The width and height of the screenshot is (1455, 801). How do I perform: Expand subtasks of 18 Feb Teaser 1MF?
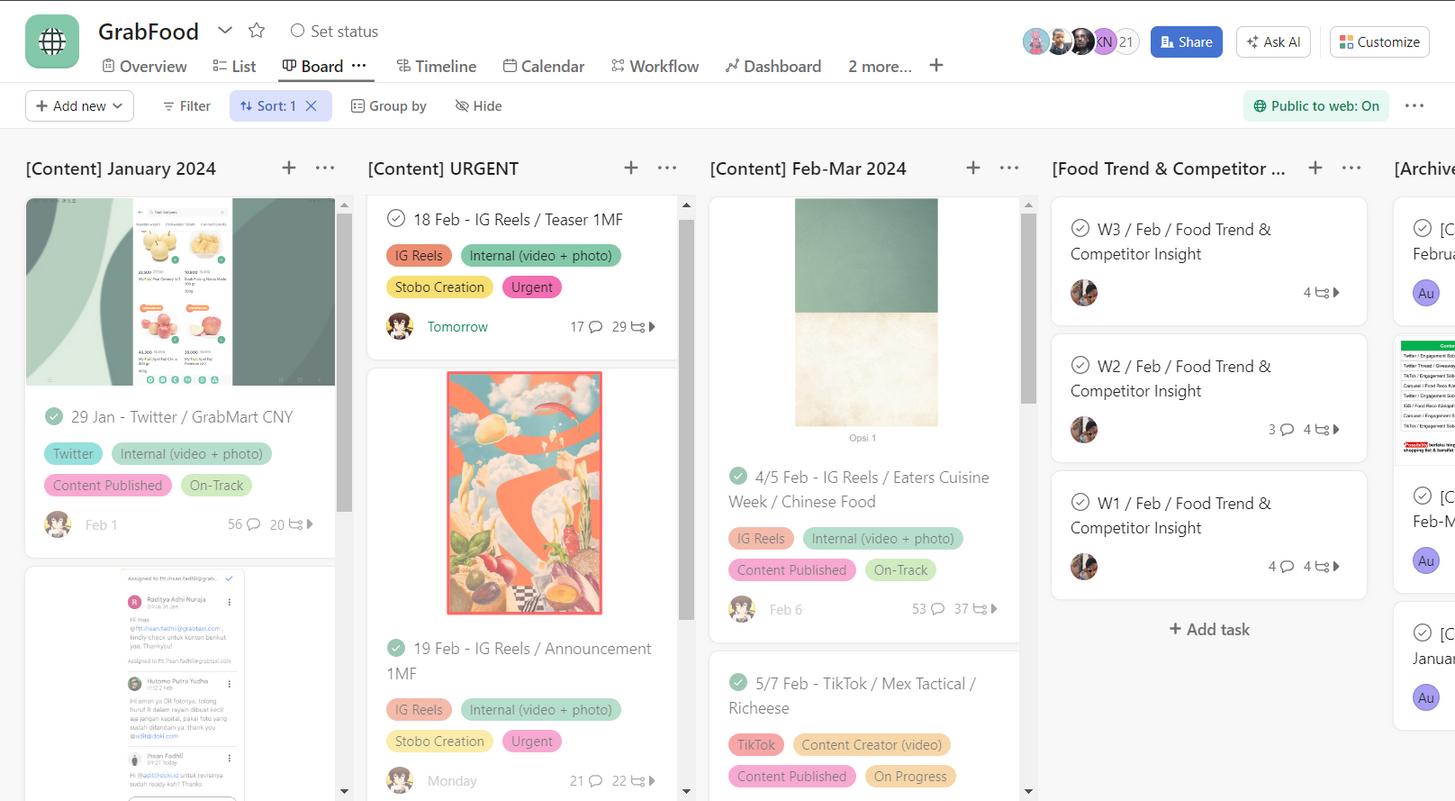point(634,327)
